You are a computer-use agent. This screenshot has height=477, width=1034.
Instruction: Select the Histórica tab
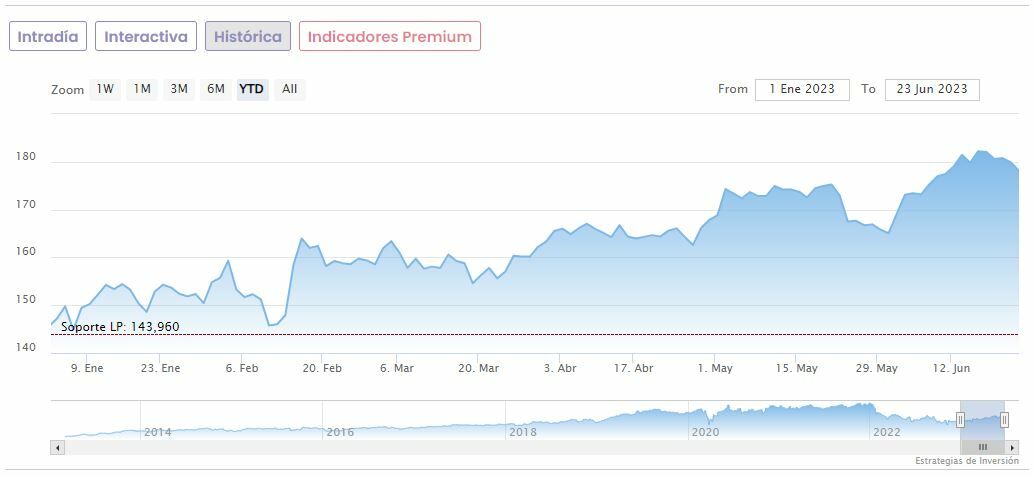[x=248, y=37]
